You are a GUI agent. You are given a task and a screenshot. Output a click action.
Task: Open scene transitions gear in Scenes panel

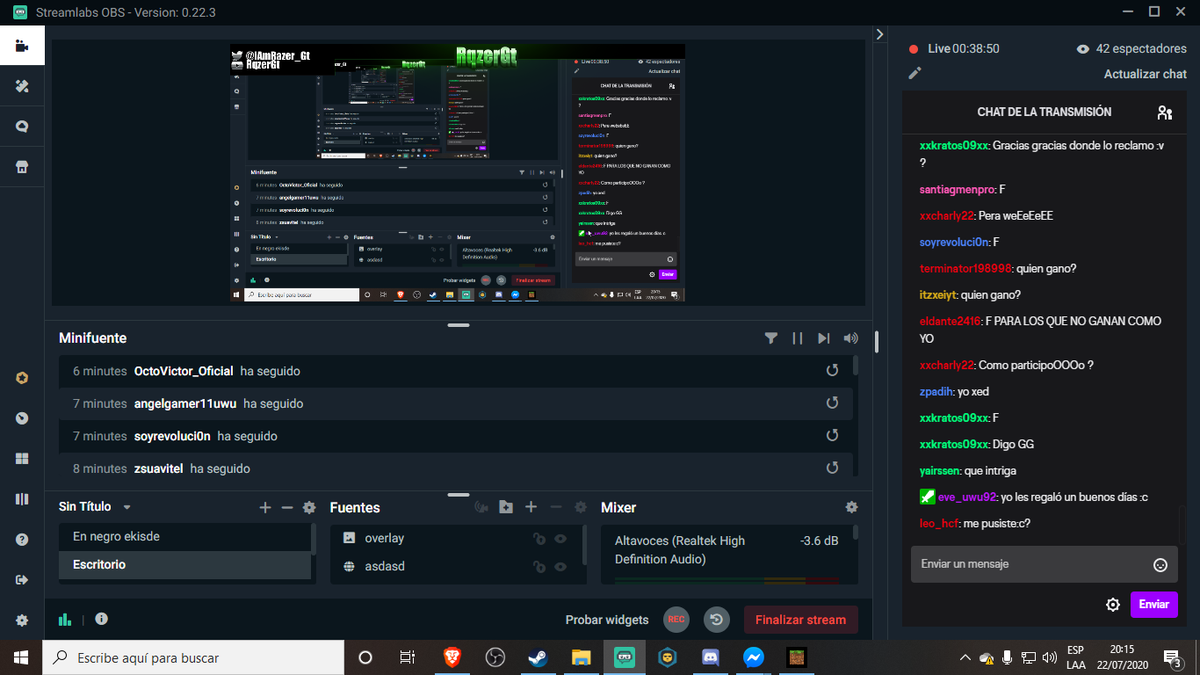(309, 508)
